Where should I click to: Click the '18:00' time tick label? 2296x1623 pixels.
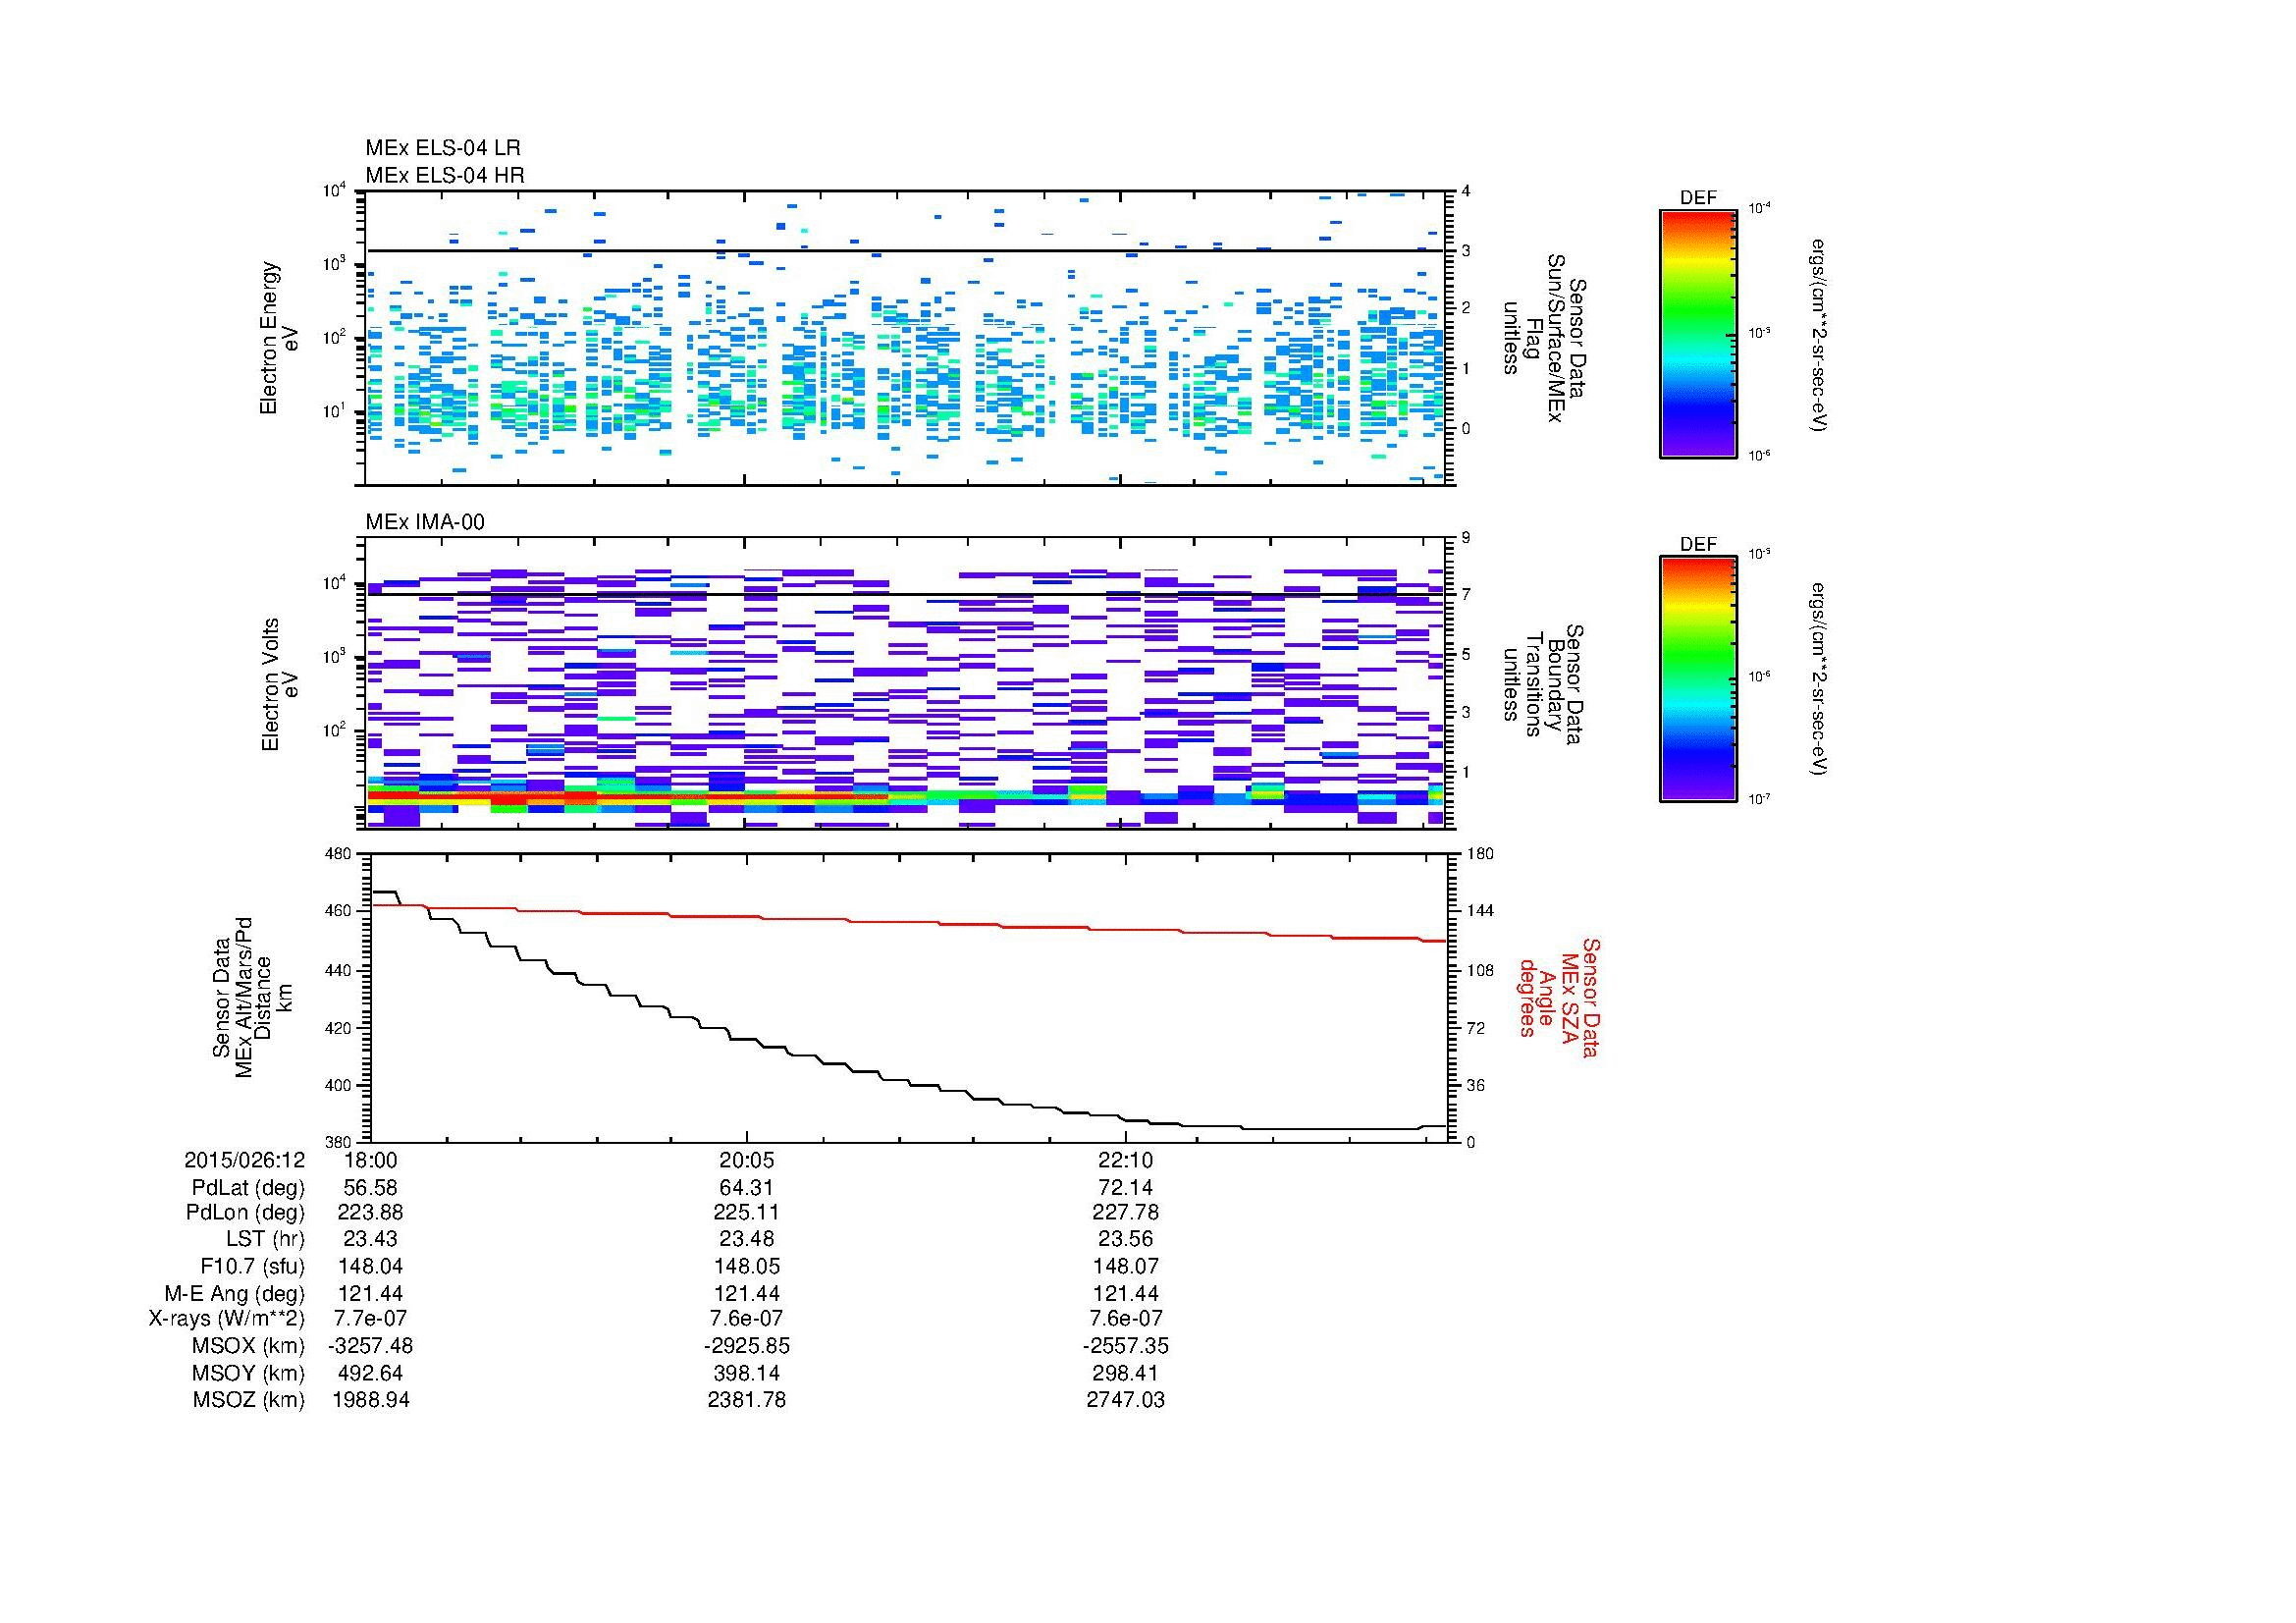click(370, 1160)
